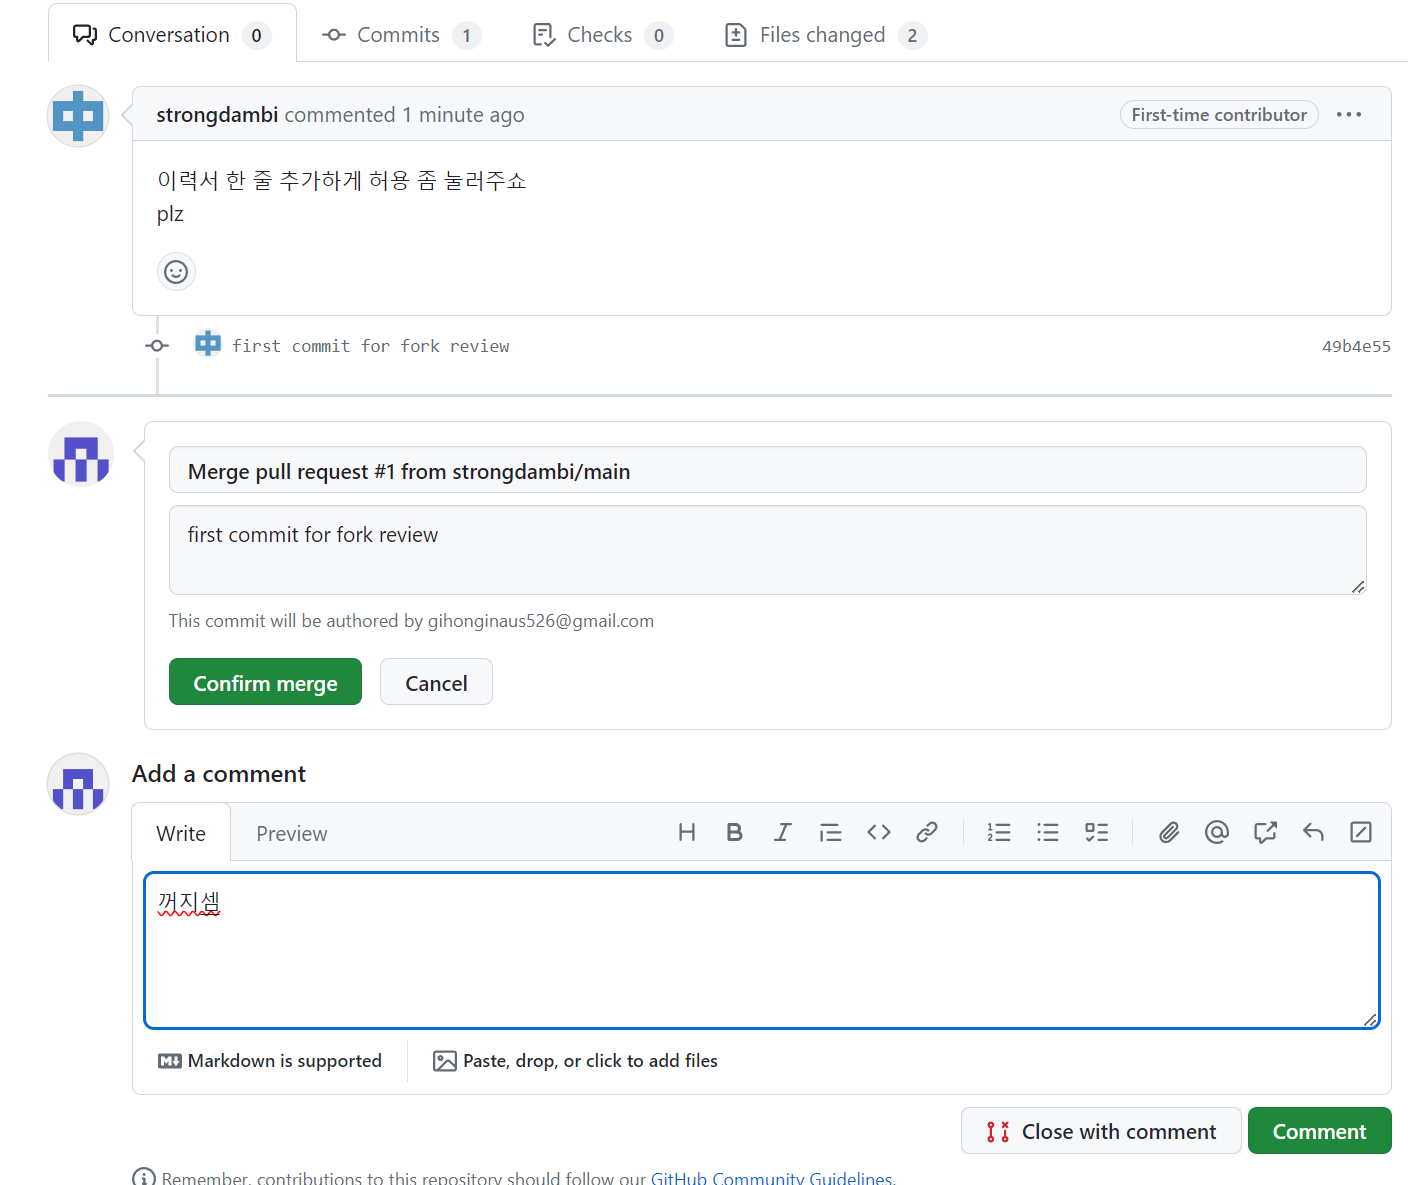
Task: Insert a numbered list icon
Action: 999,832
